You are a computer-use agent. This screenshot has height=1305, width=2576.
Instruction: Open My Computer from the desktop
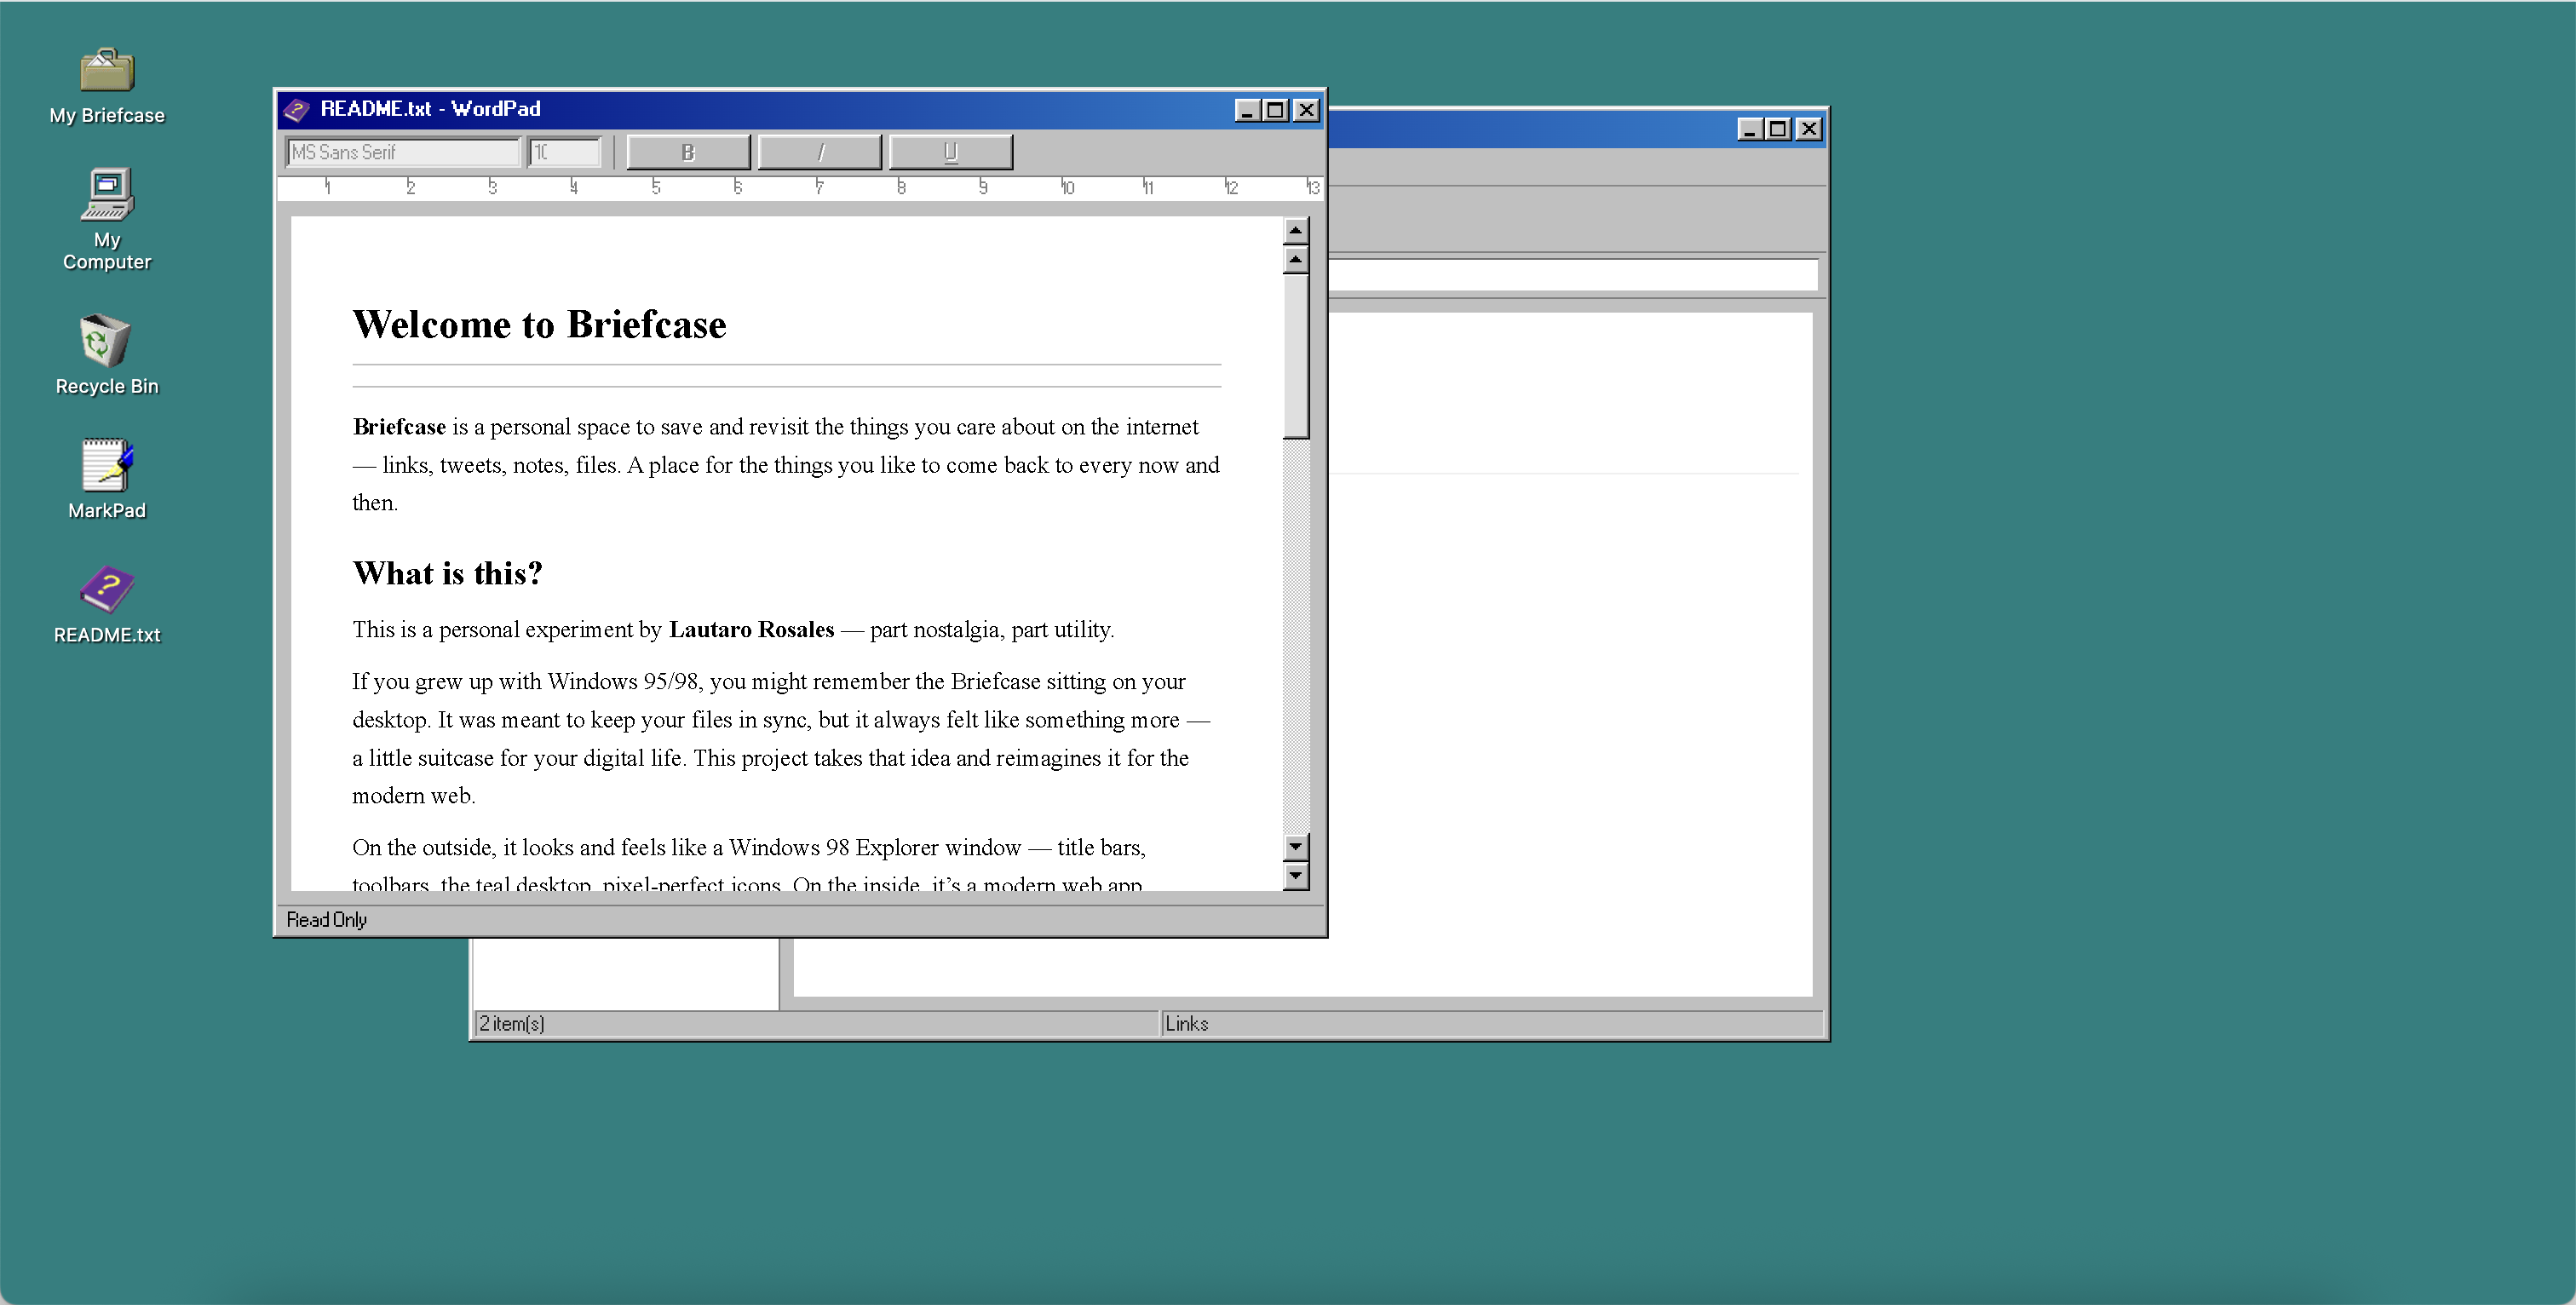[x=106, y=215]
